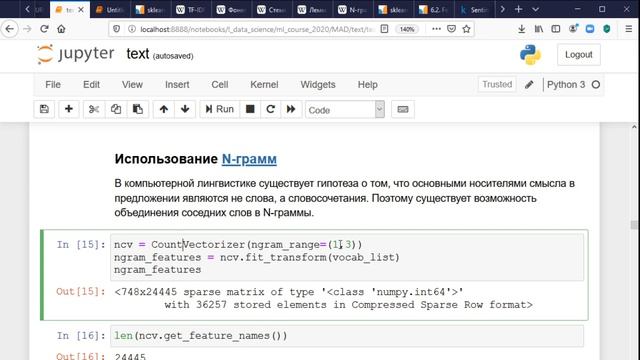Switch to the Sent Kaggle tab
Image resolution: width=640 pixels, height=360 pixels.
474,9
